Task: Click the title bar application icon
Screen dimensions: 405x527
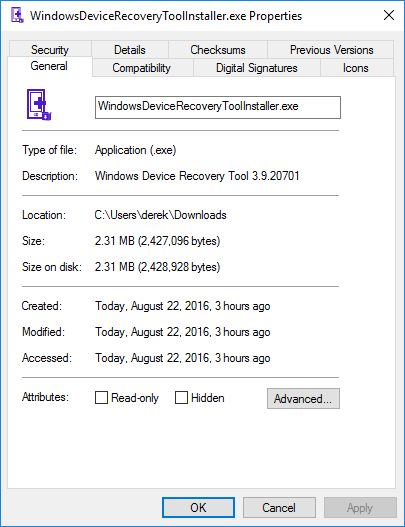Action: [17, 15]
